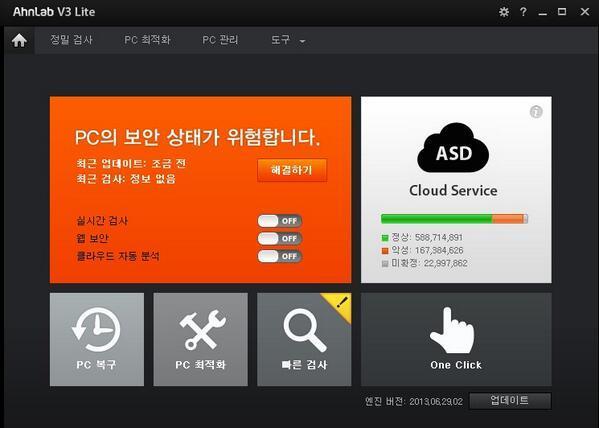
Task: Go to the home screen via house icon
Action: (x=19, y=40)
